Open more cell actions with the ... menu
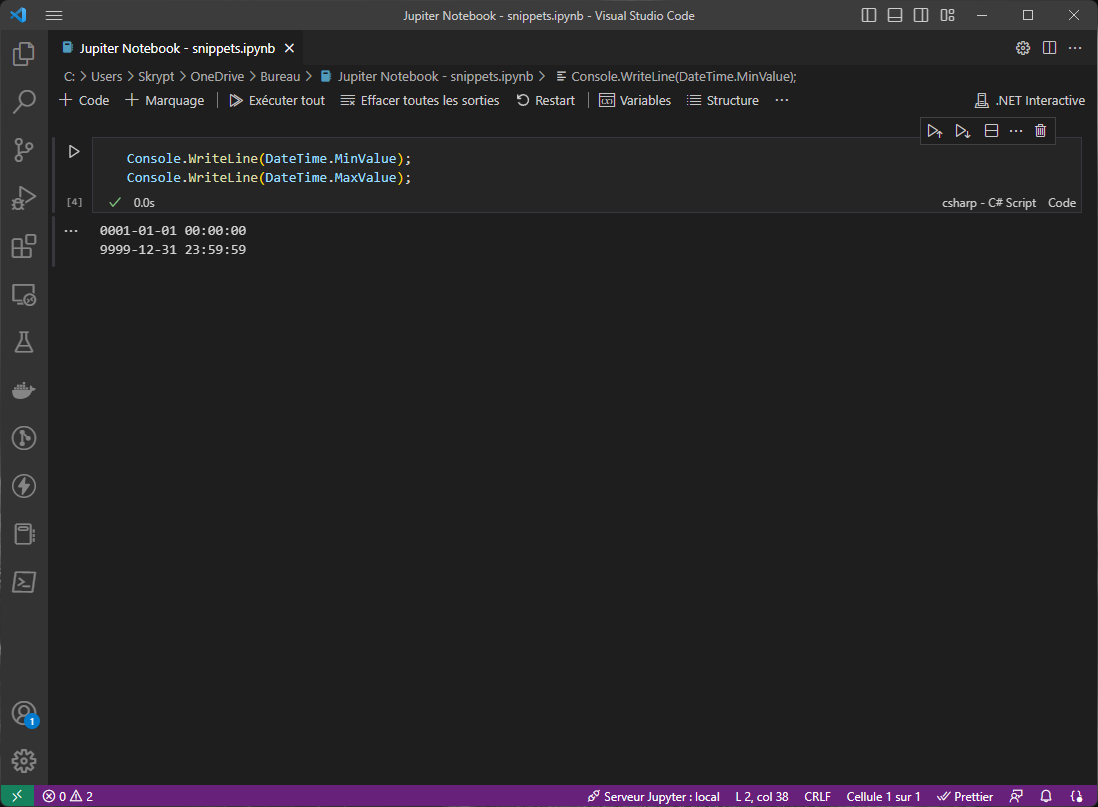The height and width of the screenshot is (807, 1098). tap(1016, 130)
